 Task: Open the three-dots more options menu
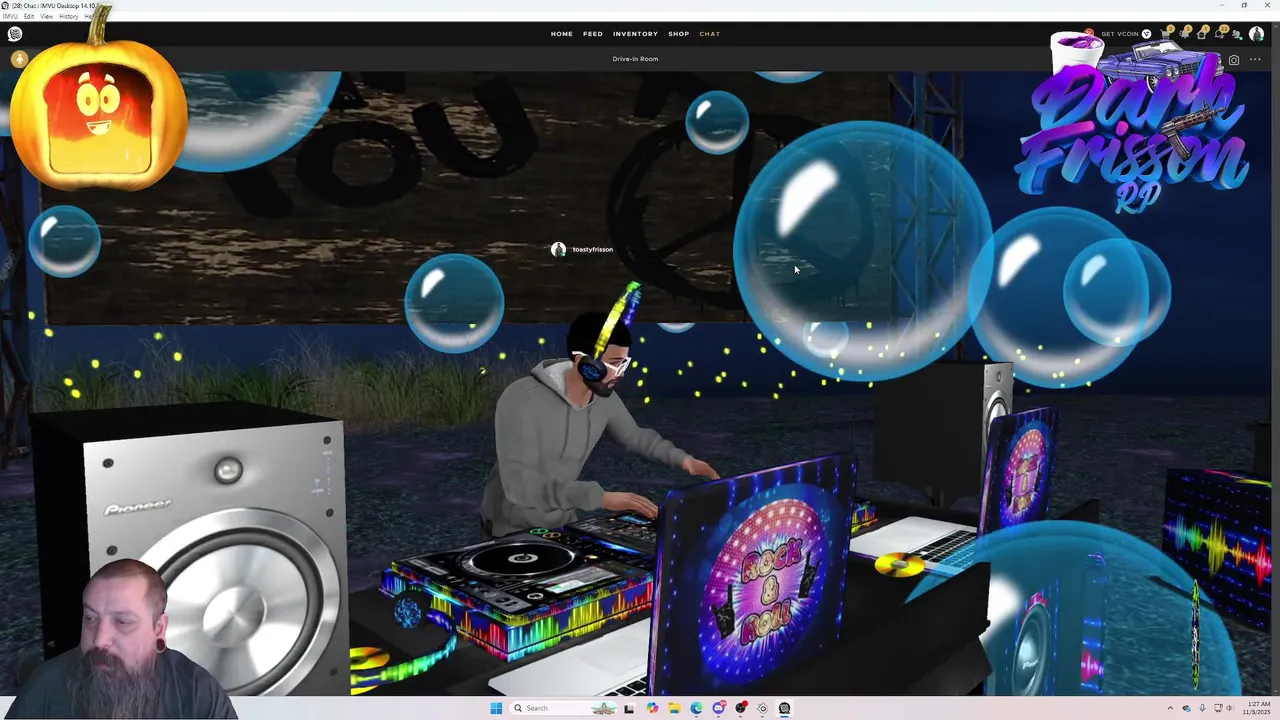click(1255, 60)
